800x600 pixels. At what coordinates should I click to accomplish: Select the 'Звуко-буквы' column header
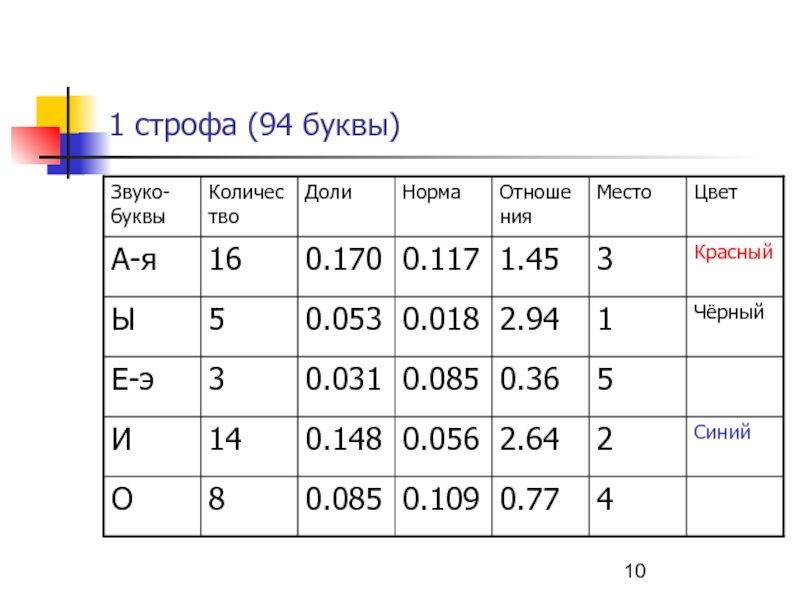tap(140, 203)
